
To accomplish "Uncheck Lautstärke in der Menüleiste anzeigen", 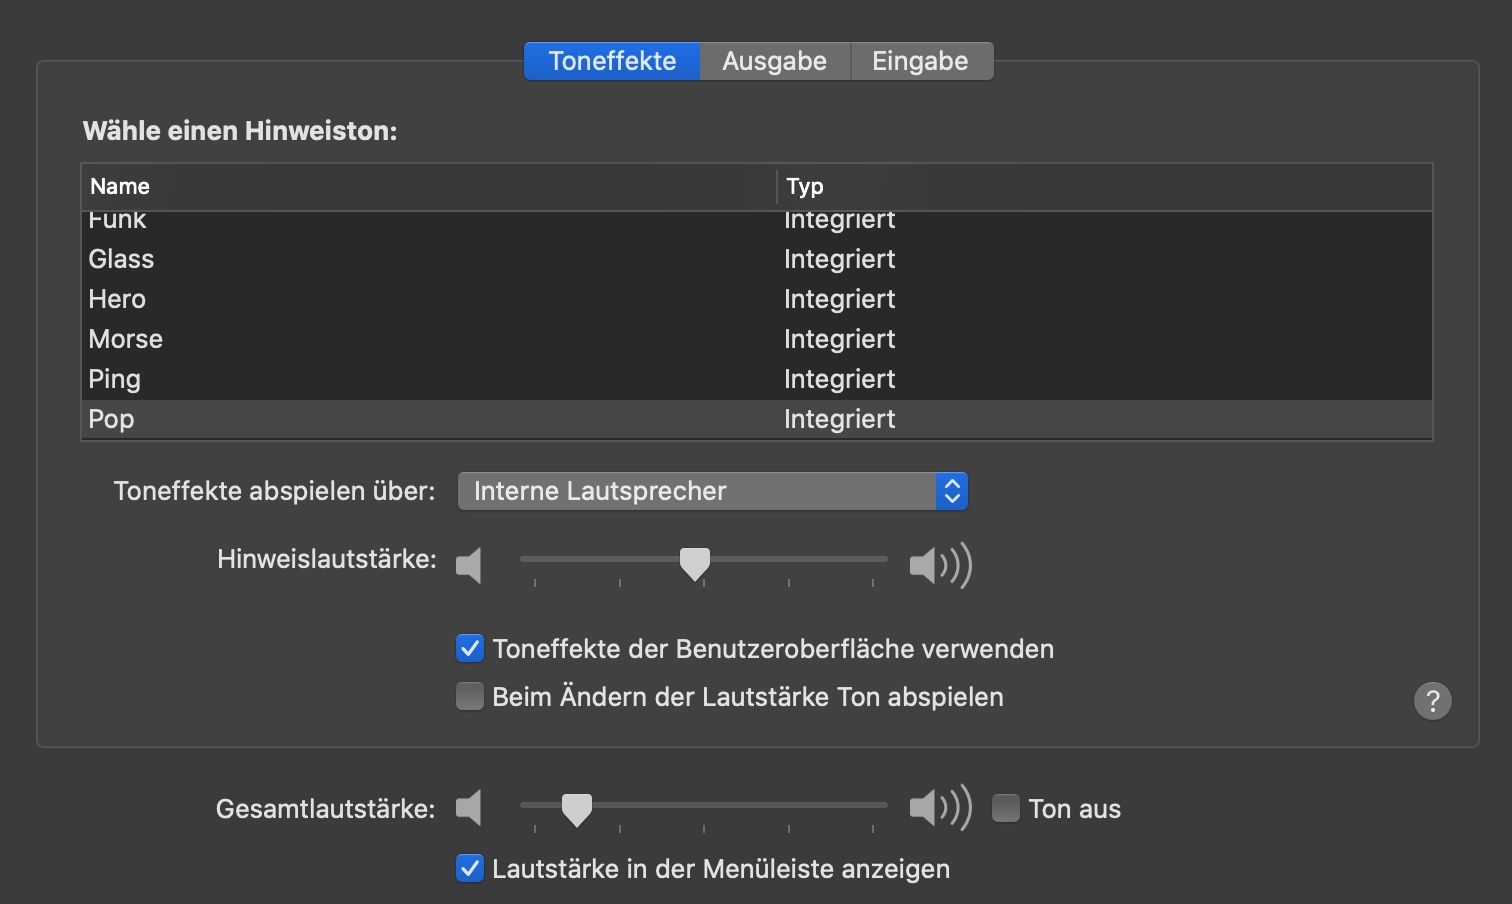I will 470,869.
